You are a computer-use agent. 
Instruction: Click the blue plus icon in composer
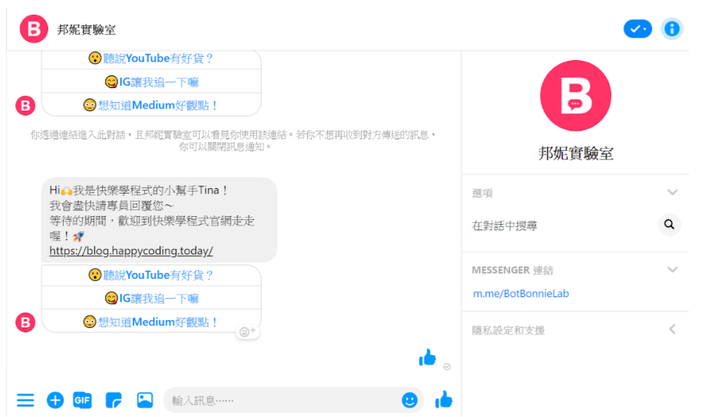point(55,400)
